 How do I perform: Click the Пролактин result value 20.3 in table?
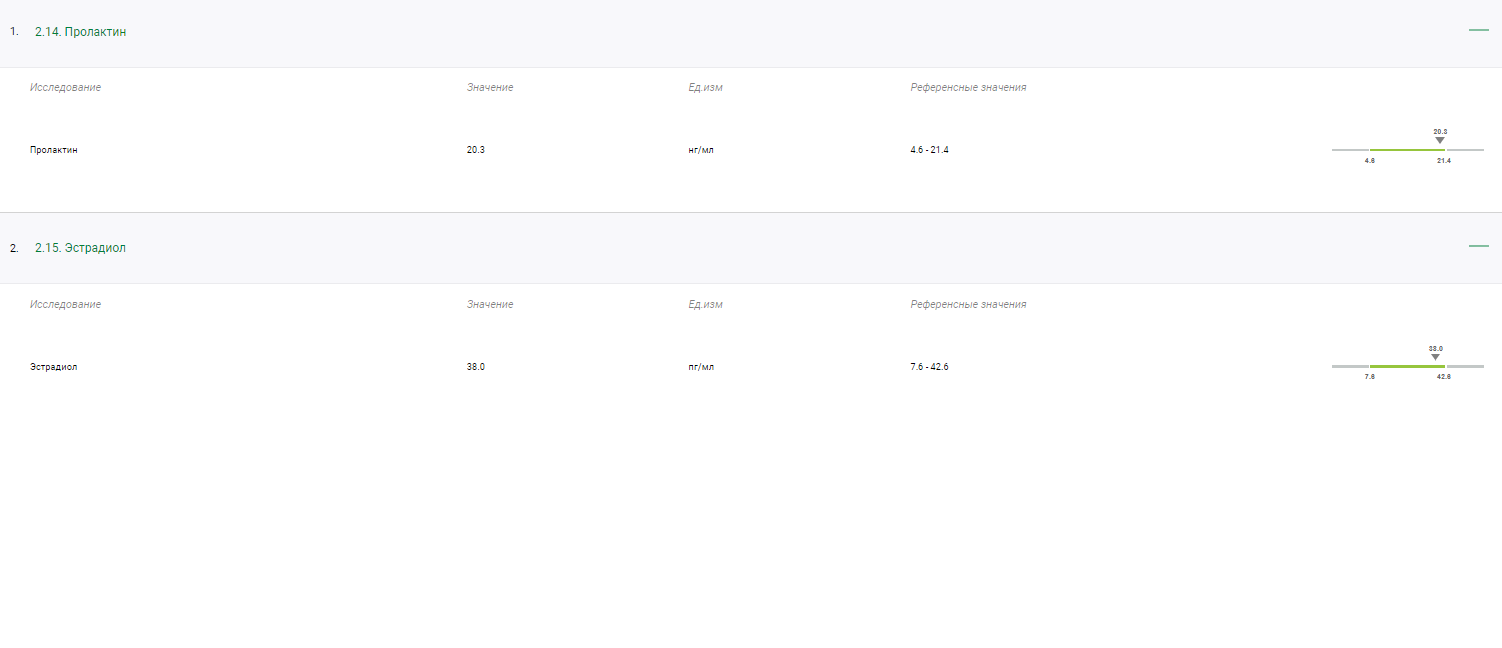(476, 150)
